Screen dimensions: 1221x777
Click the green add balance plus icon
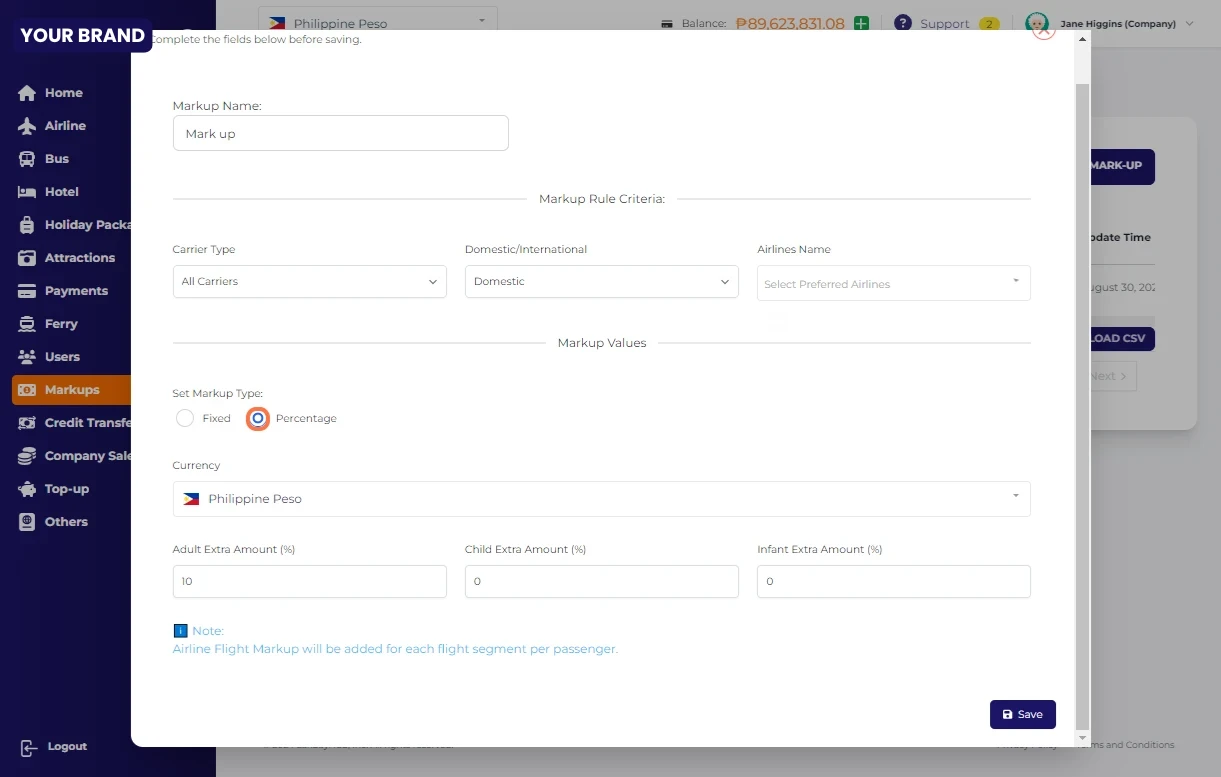tap(861, 23)
